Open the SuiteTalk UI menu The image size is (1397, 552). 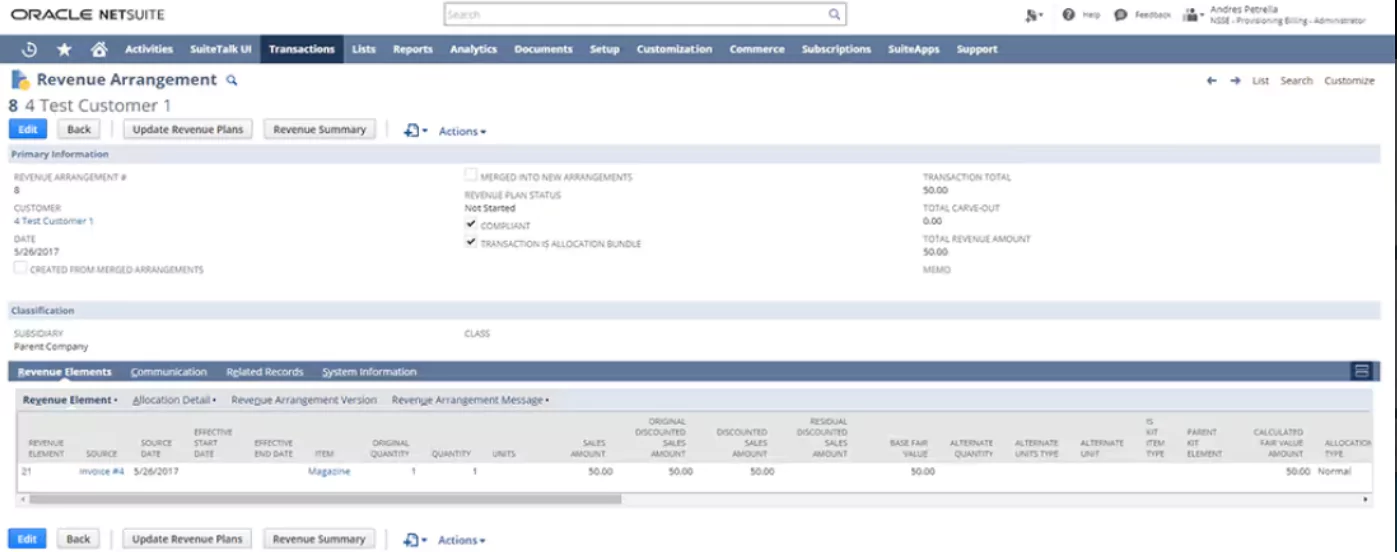(x=221, y=49)
